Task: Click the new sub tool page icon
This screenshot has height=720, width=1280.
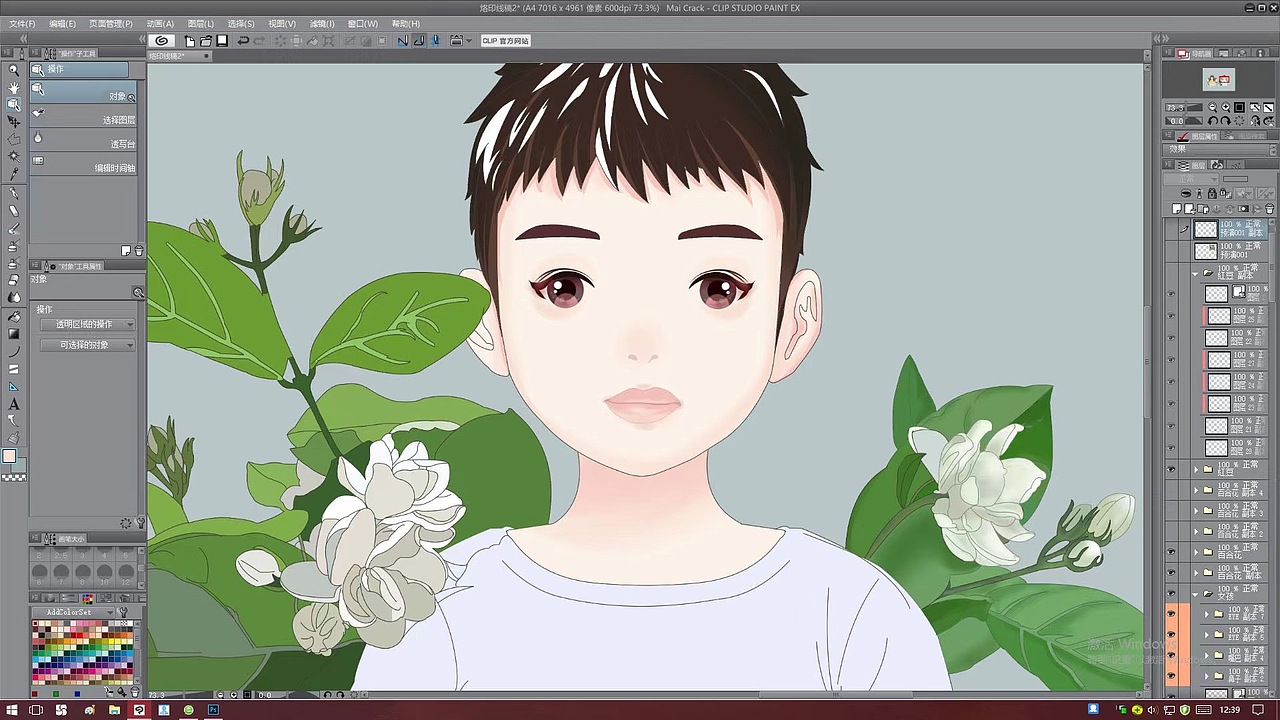Action: click(x=126, y=251)
